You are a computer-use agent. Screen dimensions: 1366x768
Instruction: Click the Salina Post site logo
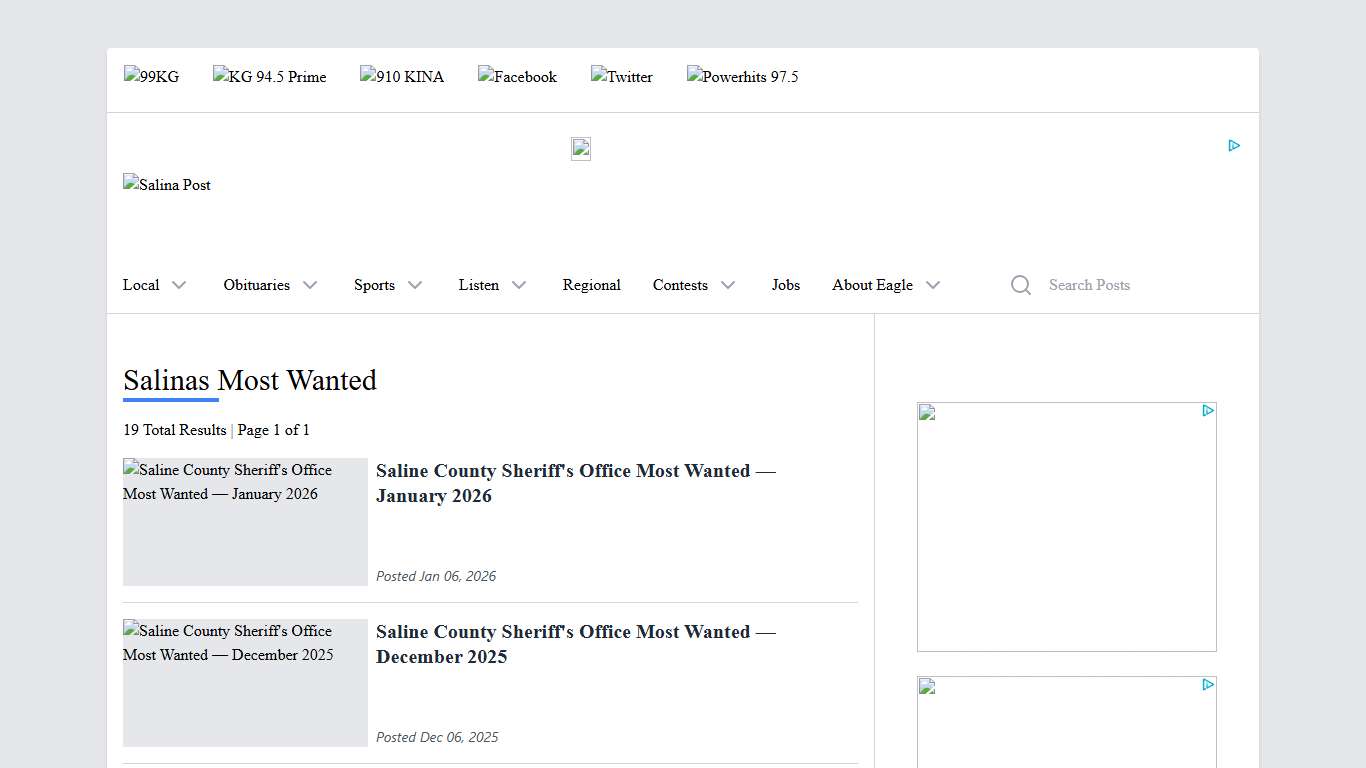pos(167,185)
